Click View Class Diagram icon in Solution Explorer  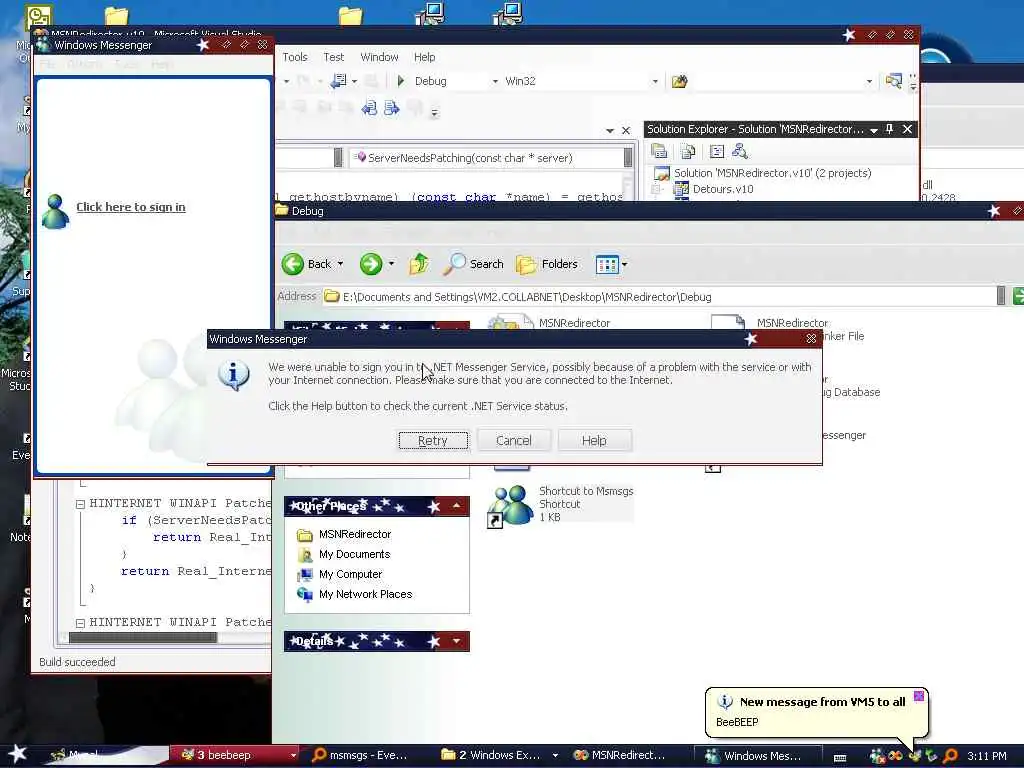[740, 152]
